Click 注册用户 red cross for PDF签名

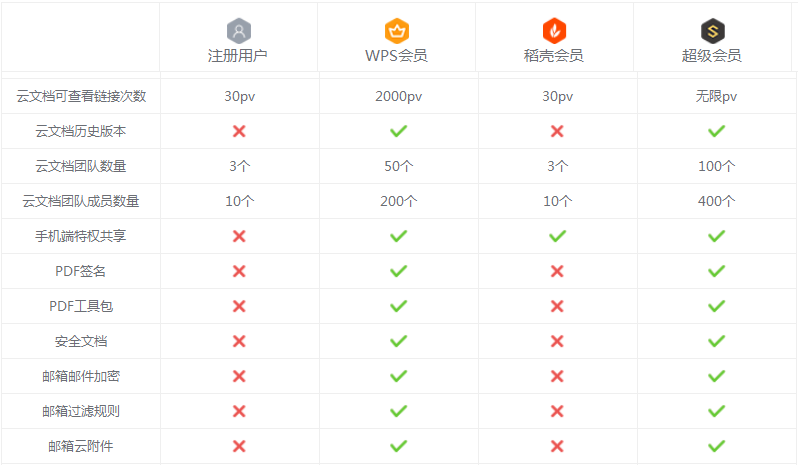(x=239, y=271)
